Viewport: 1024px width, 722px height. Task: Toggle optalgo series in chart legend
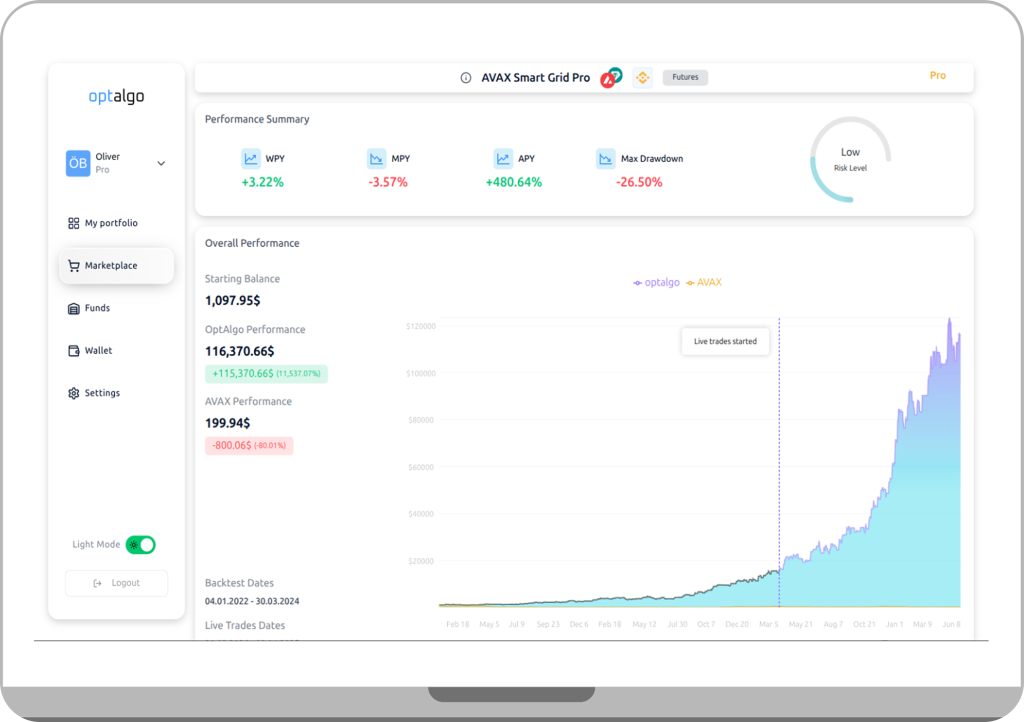656,283
